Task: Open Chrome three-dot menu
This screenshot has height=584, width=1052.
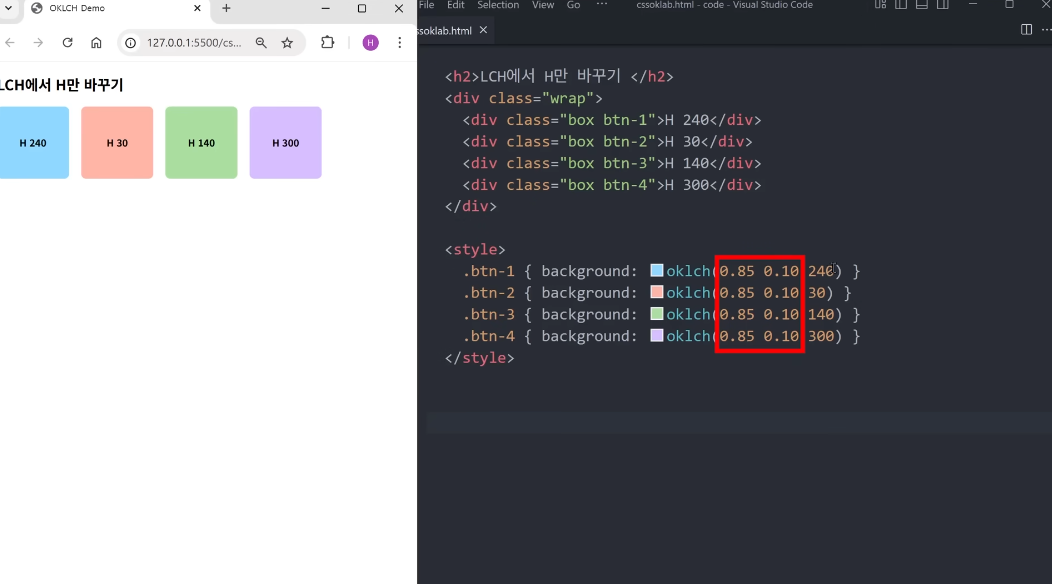Action: [400, 43]
